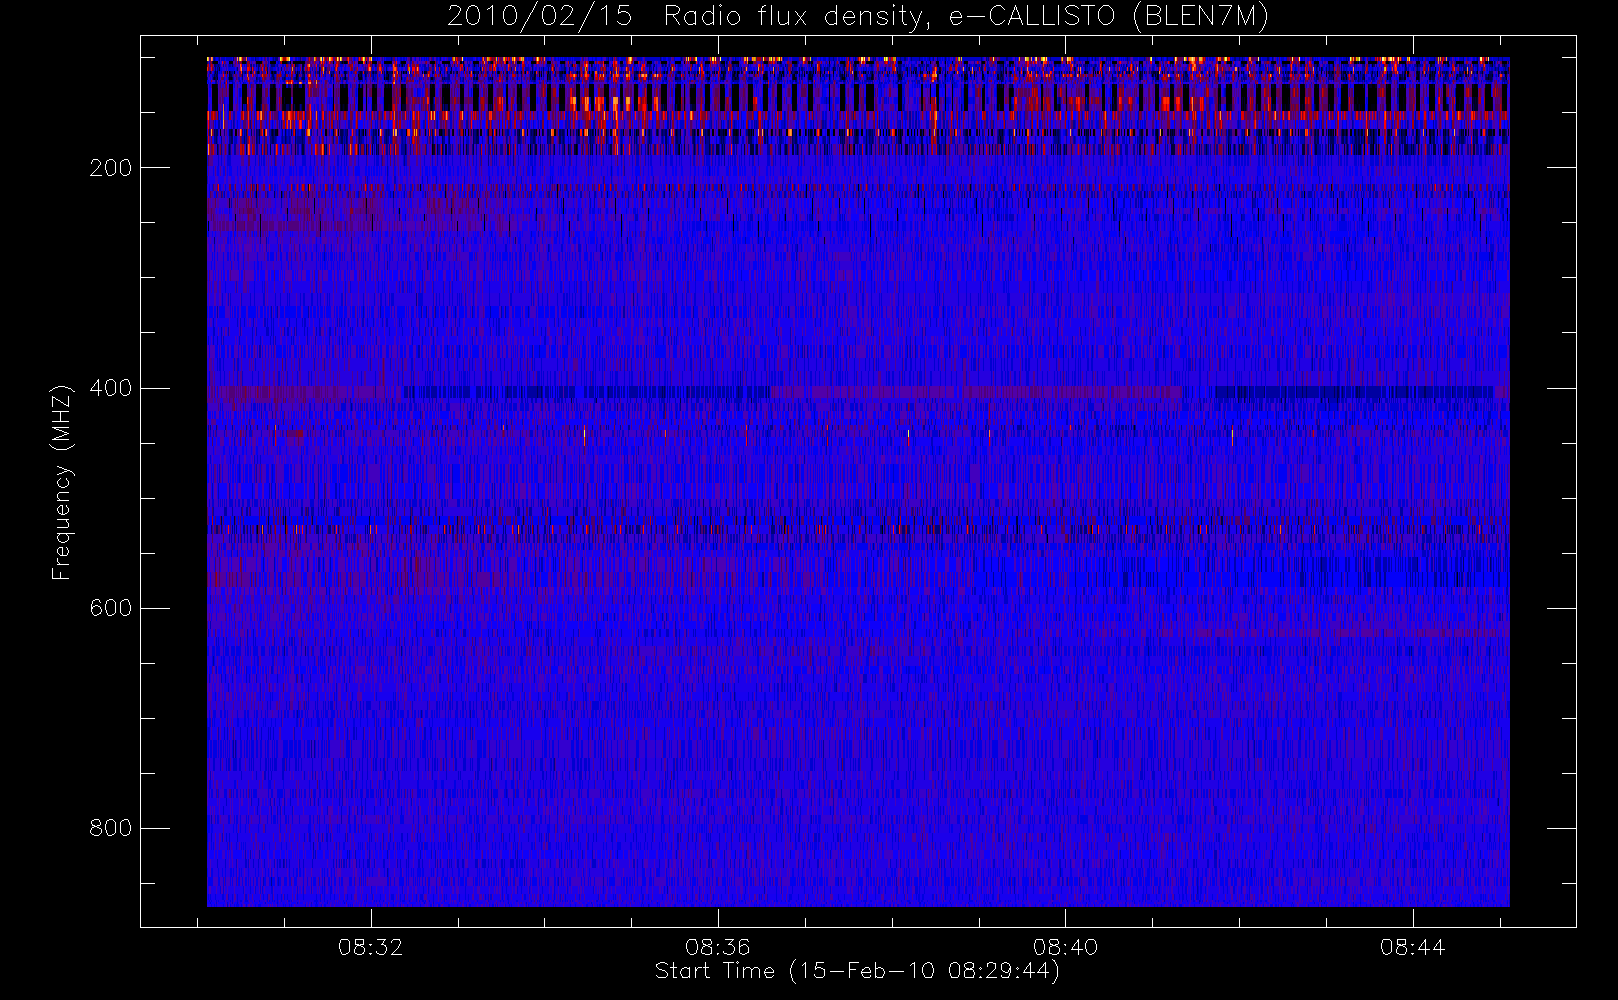This screenshot has width=1618, height=1000.
Task: Click the 'Frequency (MHZ)' axis label
Action: click(x=62, y=482)
